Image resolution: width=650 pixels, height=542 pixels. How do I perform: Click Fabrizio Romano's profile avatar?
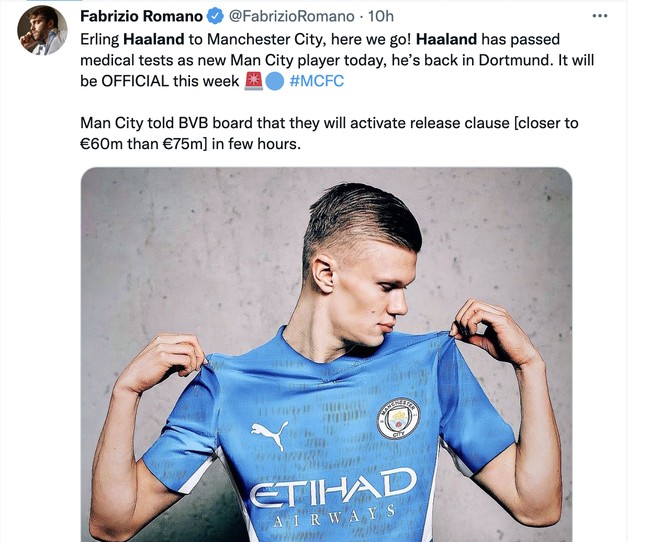point(42,30)
